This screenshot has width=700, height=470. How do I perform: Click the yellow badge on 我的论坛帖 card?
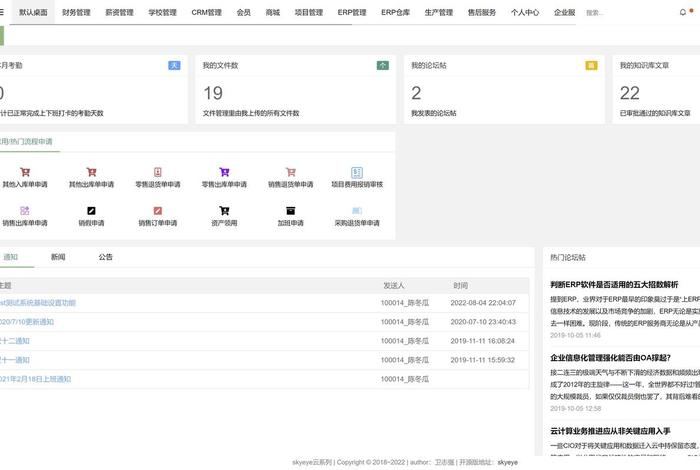(591, 66)
